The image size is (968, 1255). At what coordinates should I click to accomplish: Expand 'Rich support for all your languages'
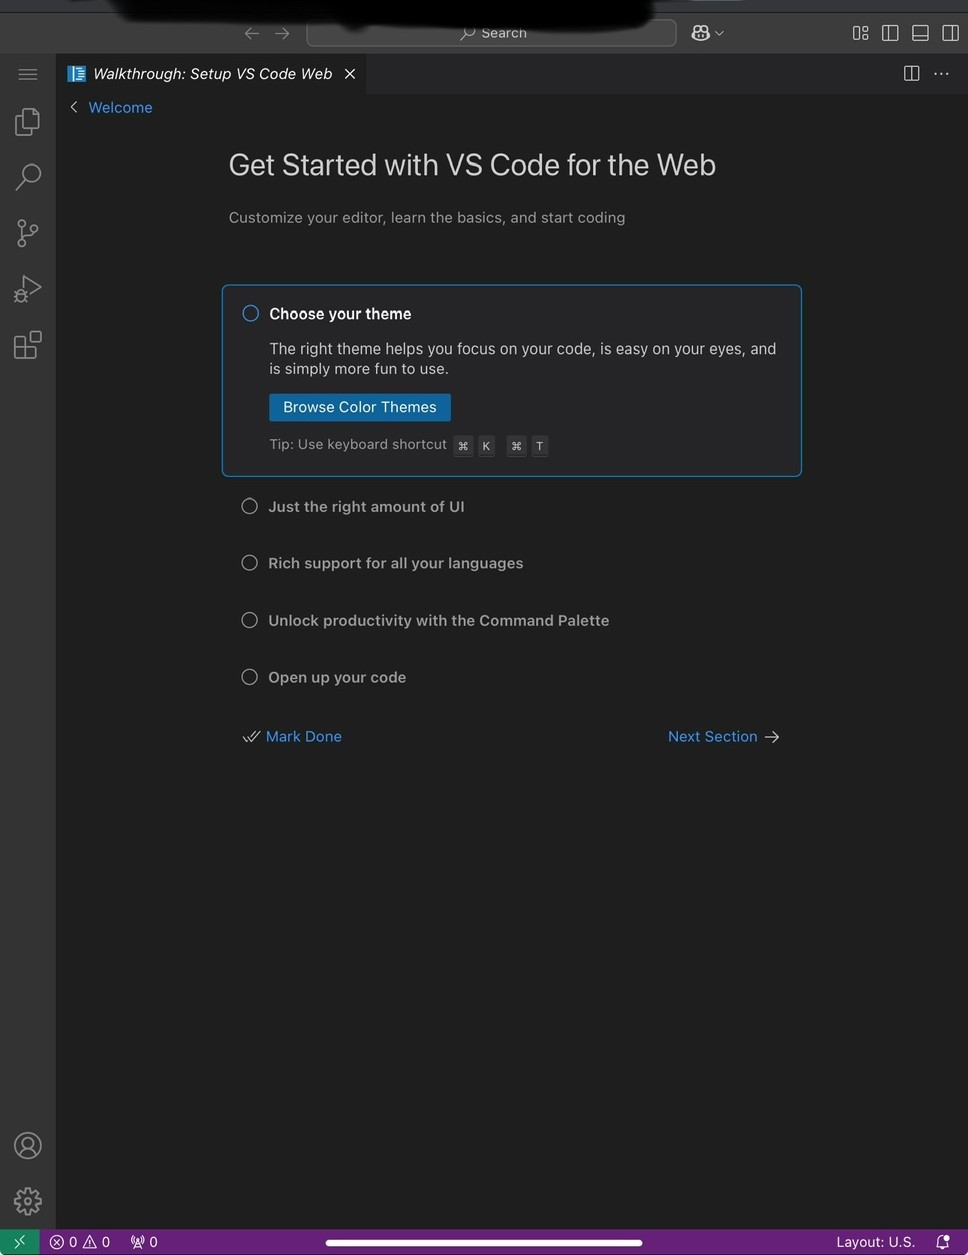pyautogui.click(x=395, y=564)
